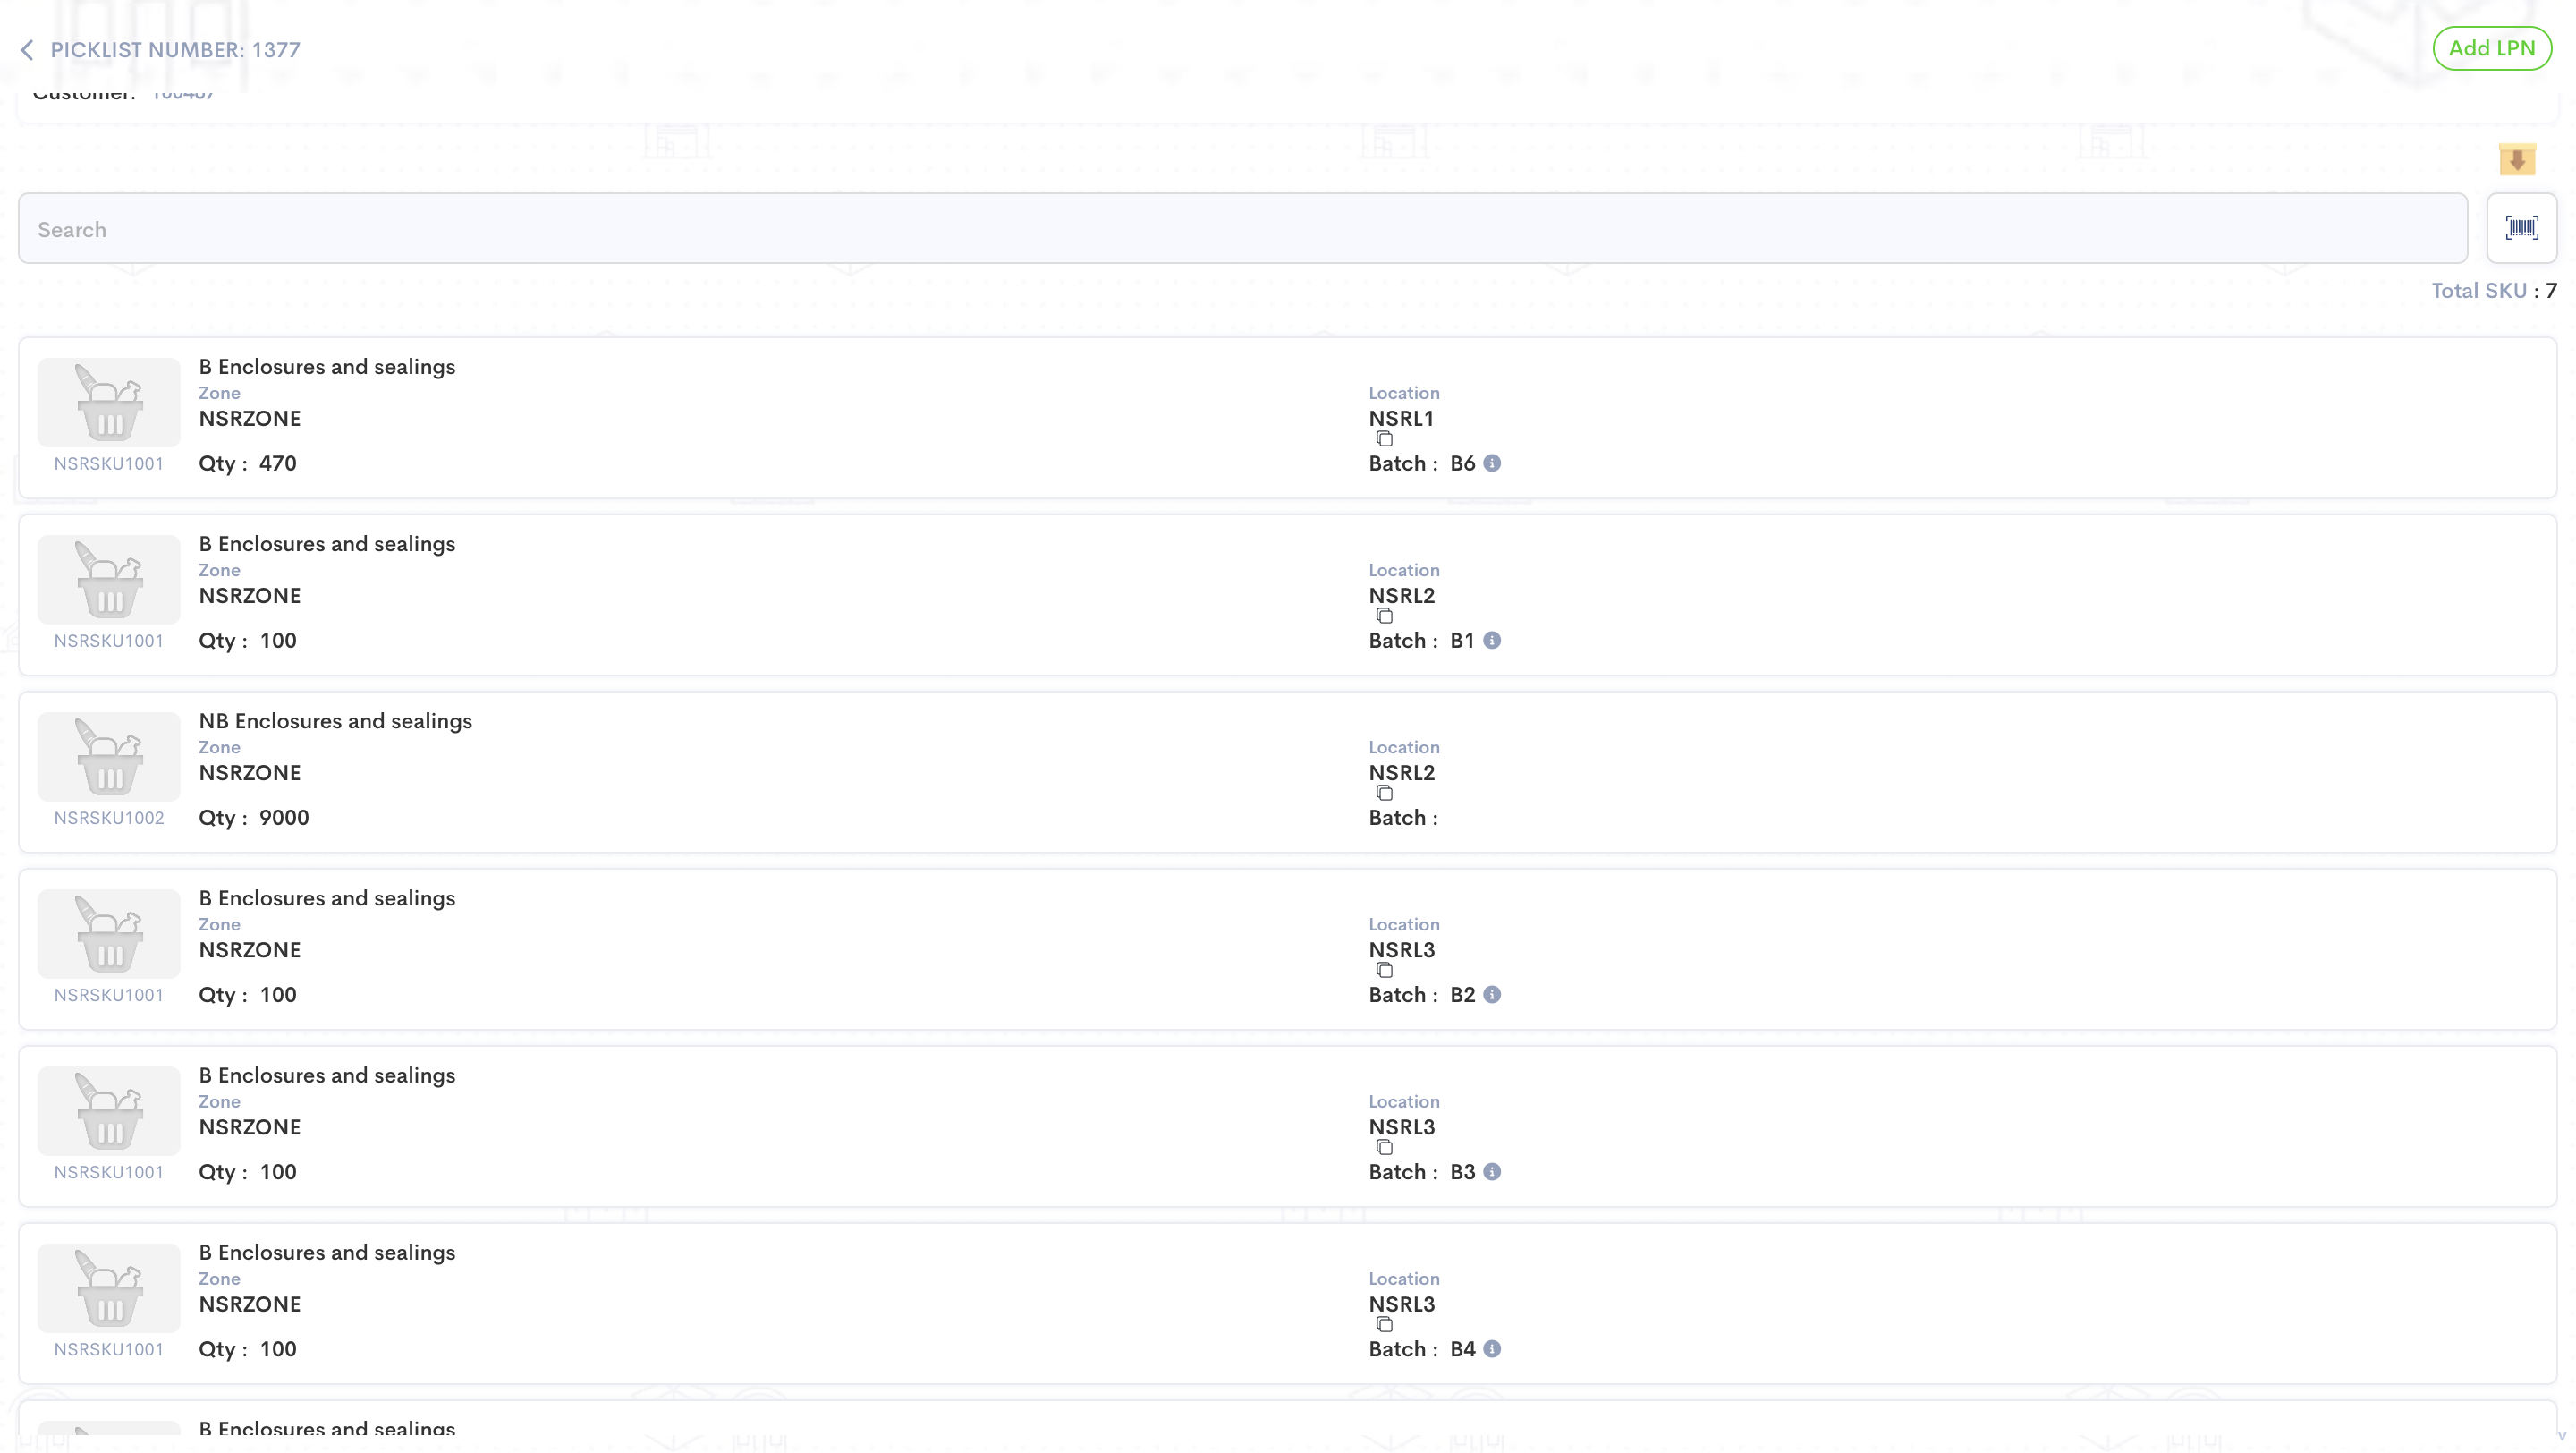Viewport: 2576px width, 1453px height.
Task: Copy location NSRL3 for batch B4
Action: point(1384,1324)
